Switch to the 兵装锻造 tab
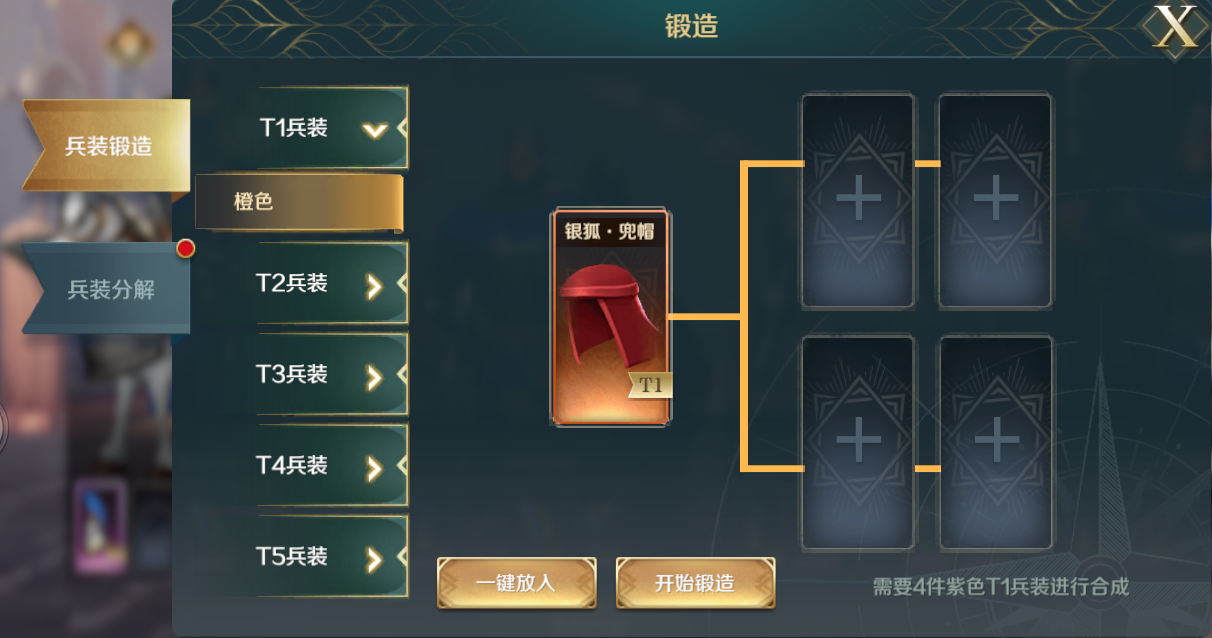 107,146
